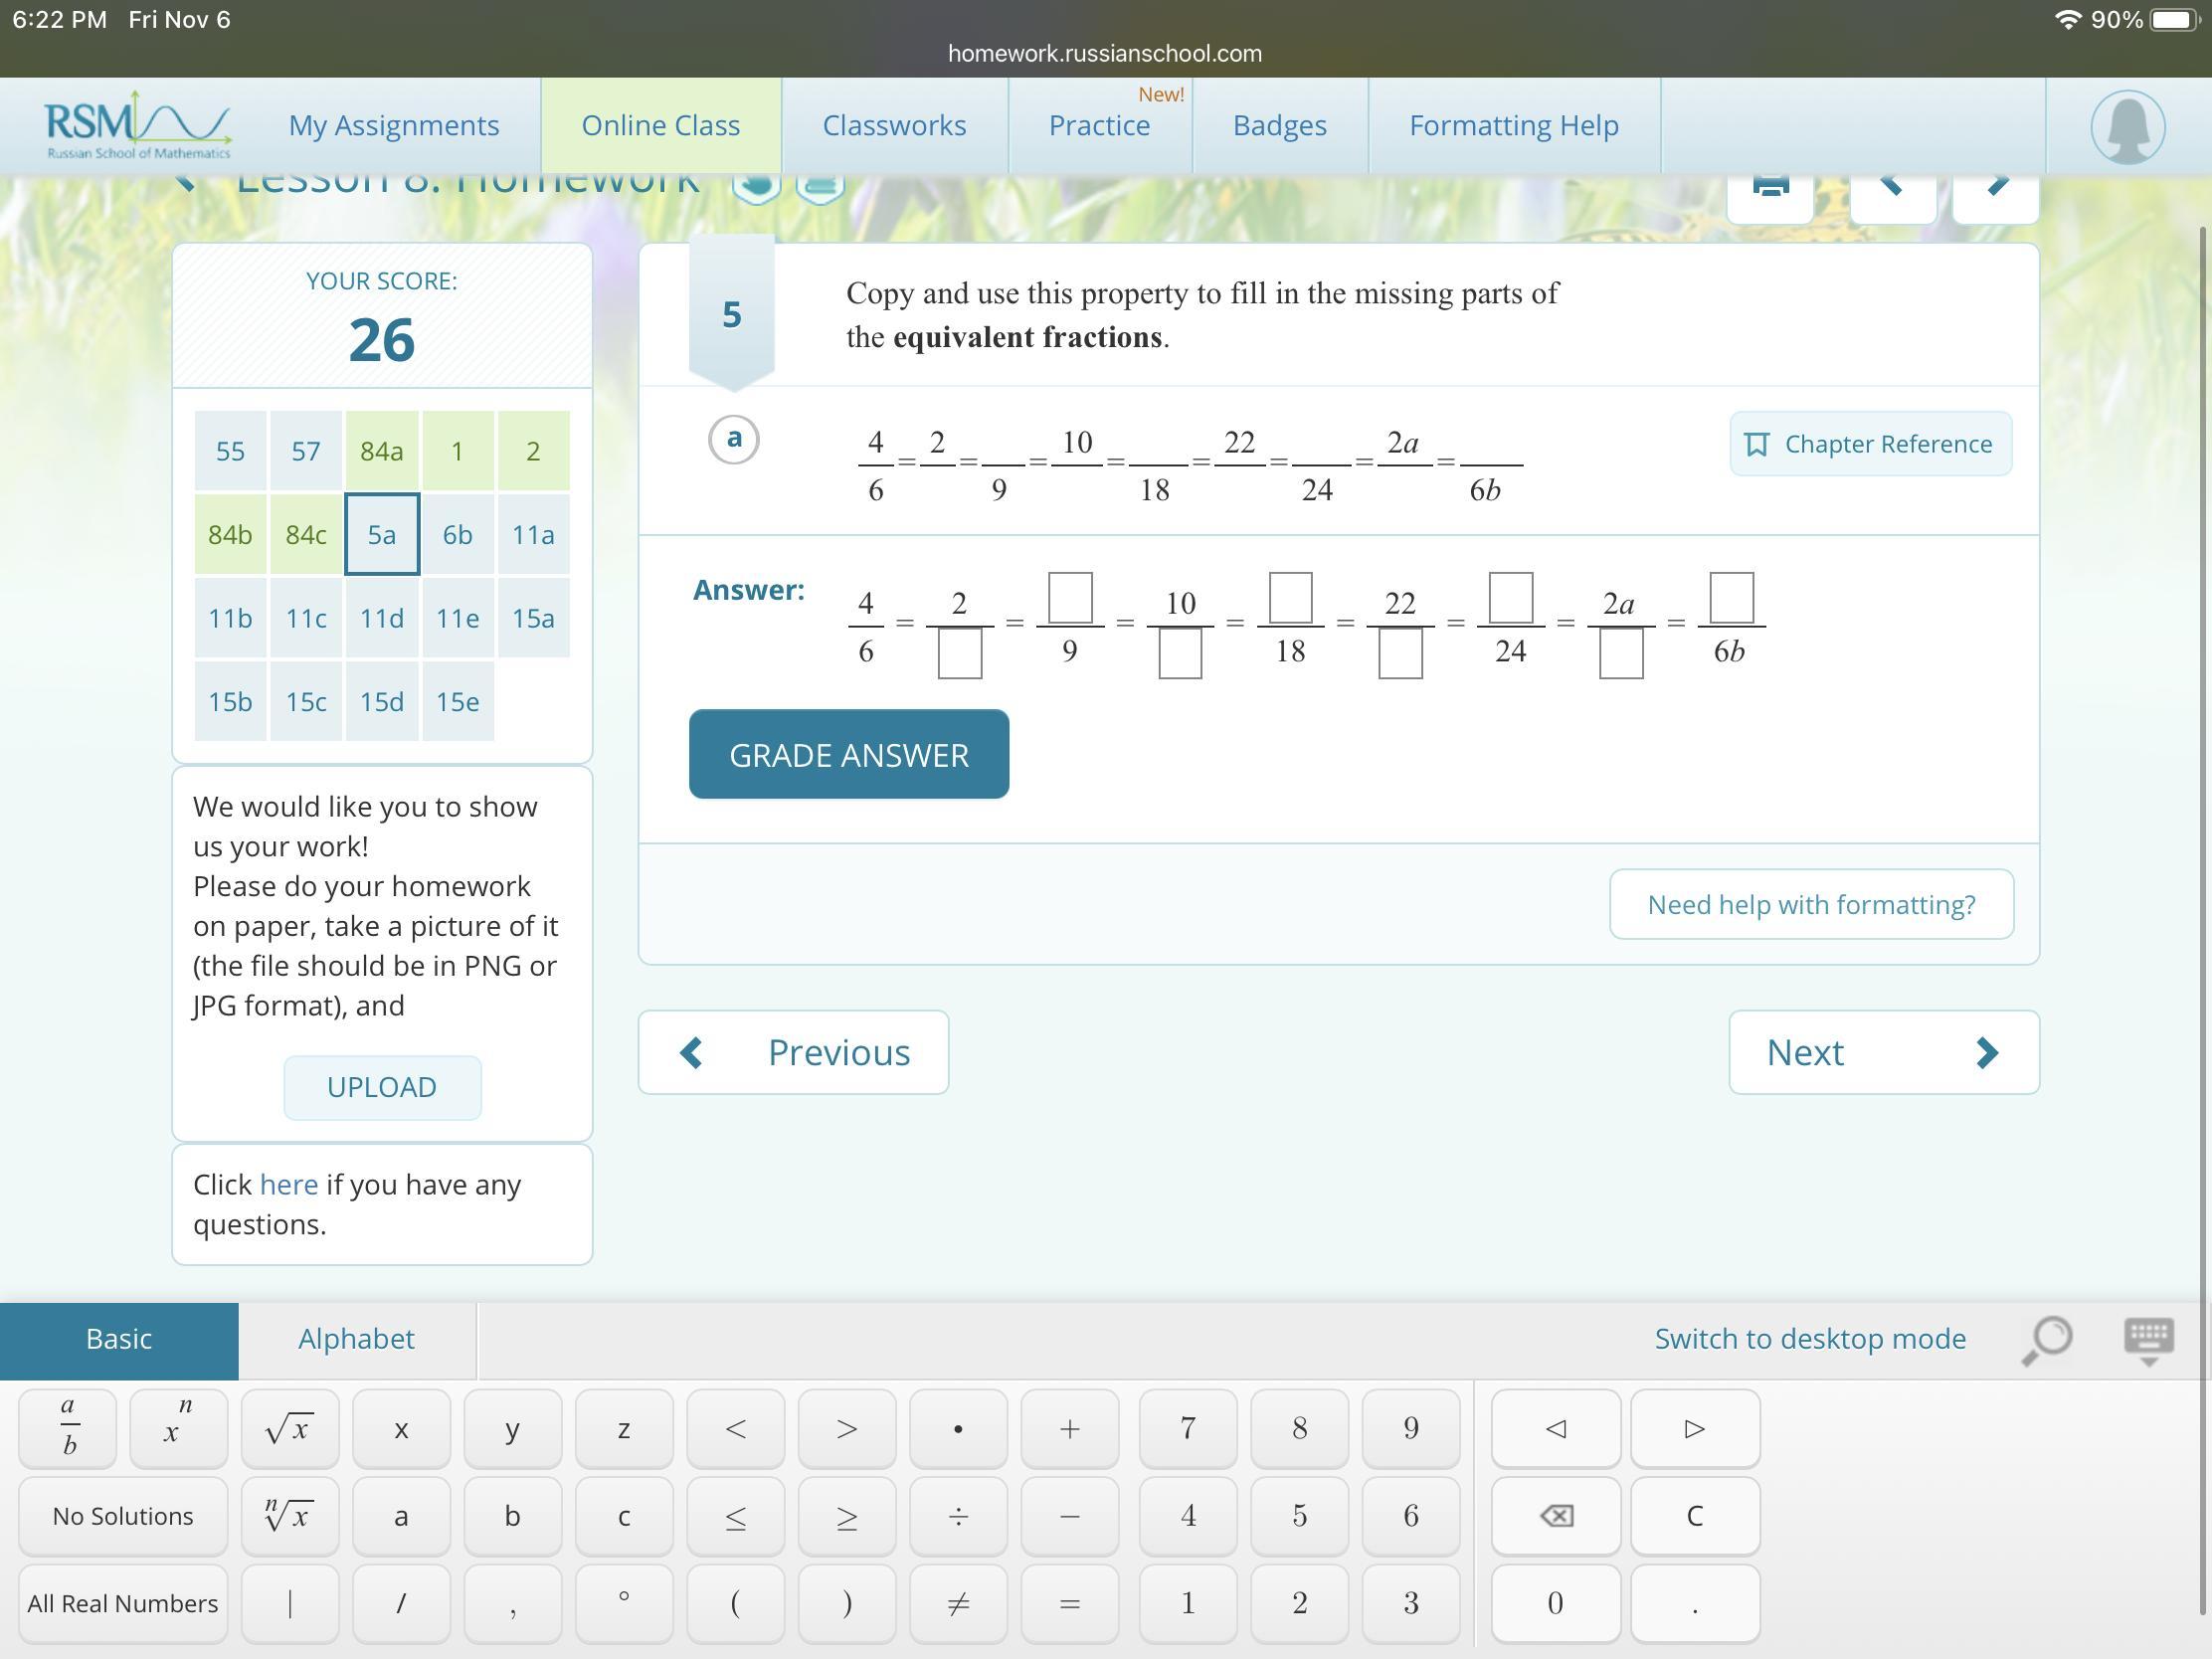
Task: Click the magnifier icon in keyboard bar
Action: (2046, 1339)
